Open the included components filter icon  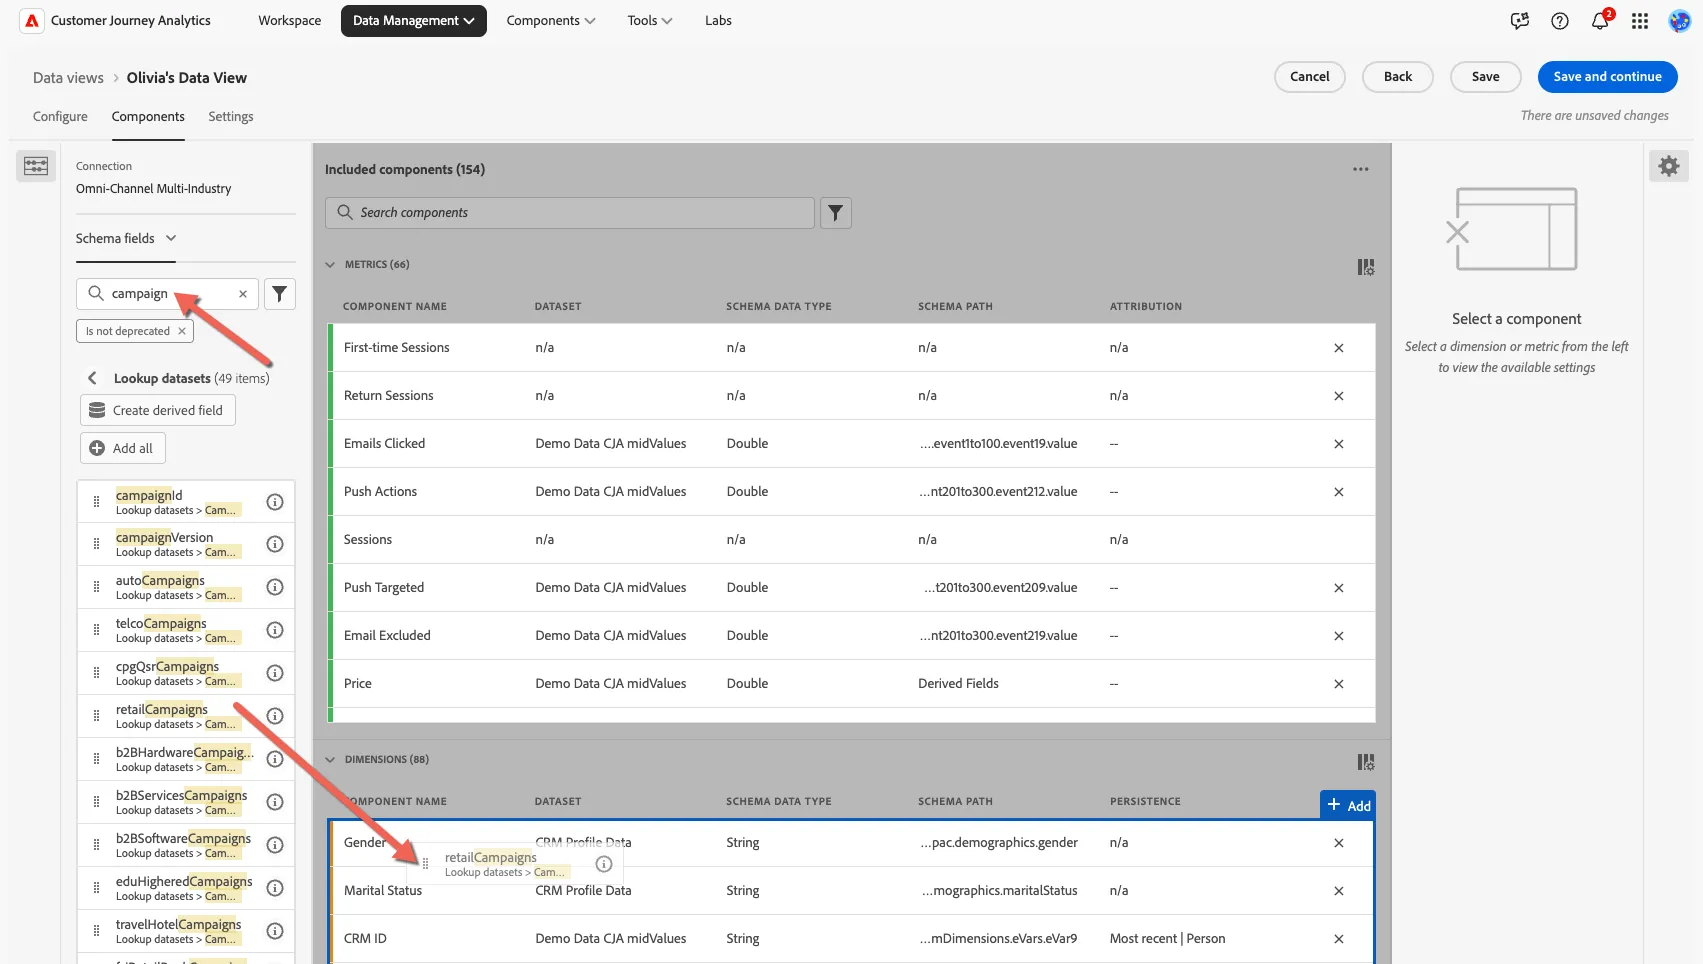coord(836,213)
